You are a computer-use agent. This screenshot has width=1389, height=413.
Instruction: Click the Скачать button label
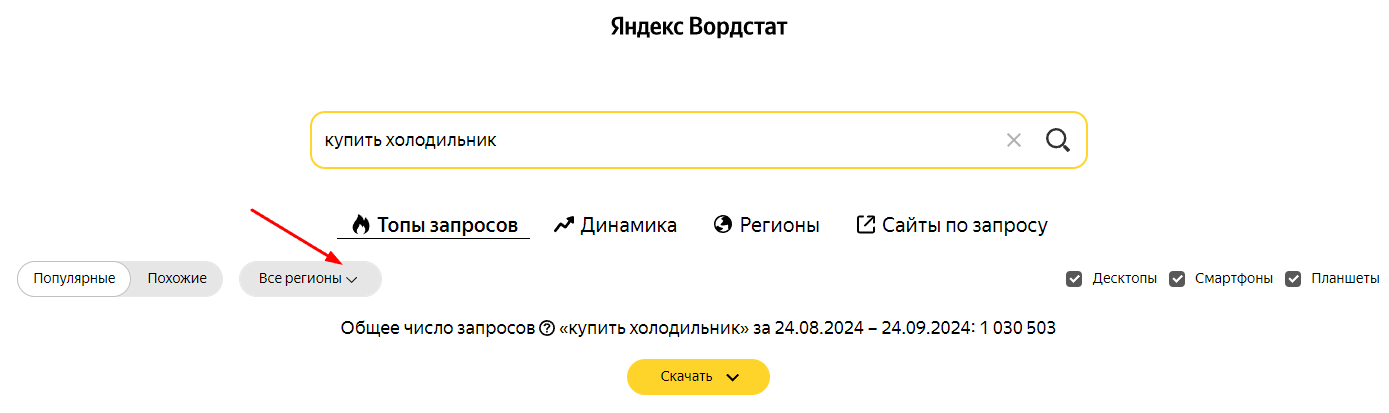(x=686, y=377)
